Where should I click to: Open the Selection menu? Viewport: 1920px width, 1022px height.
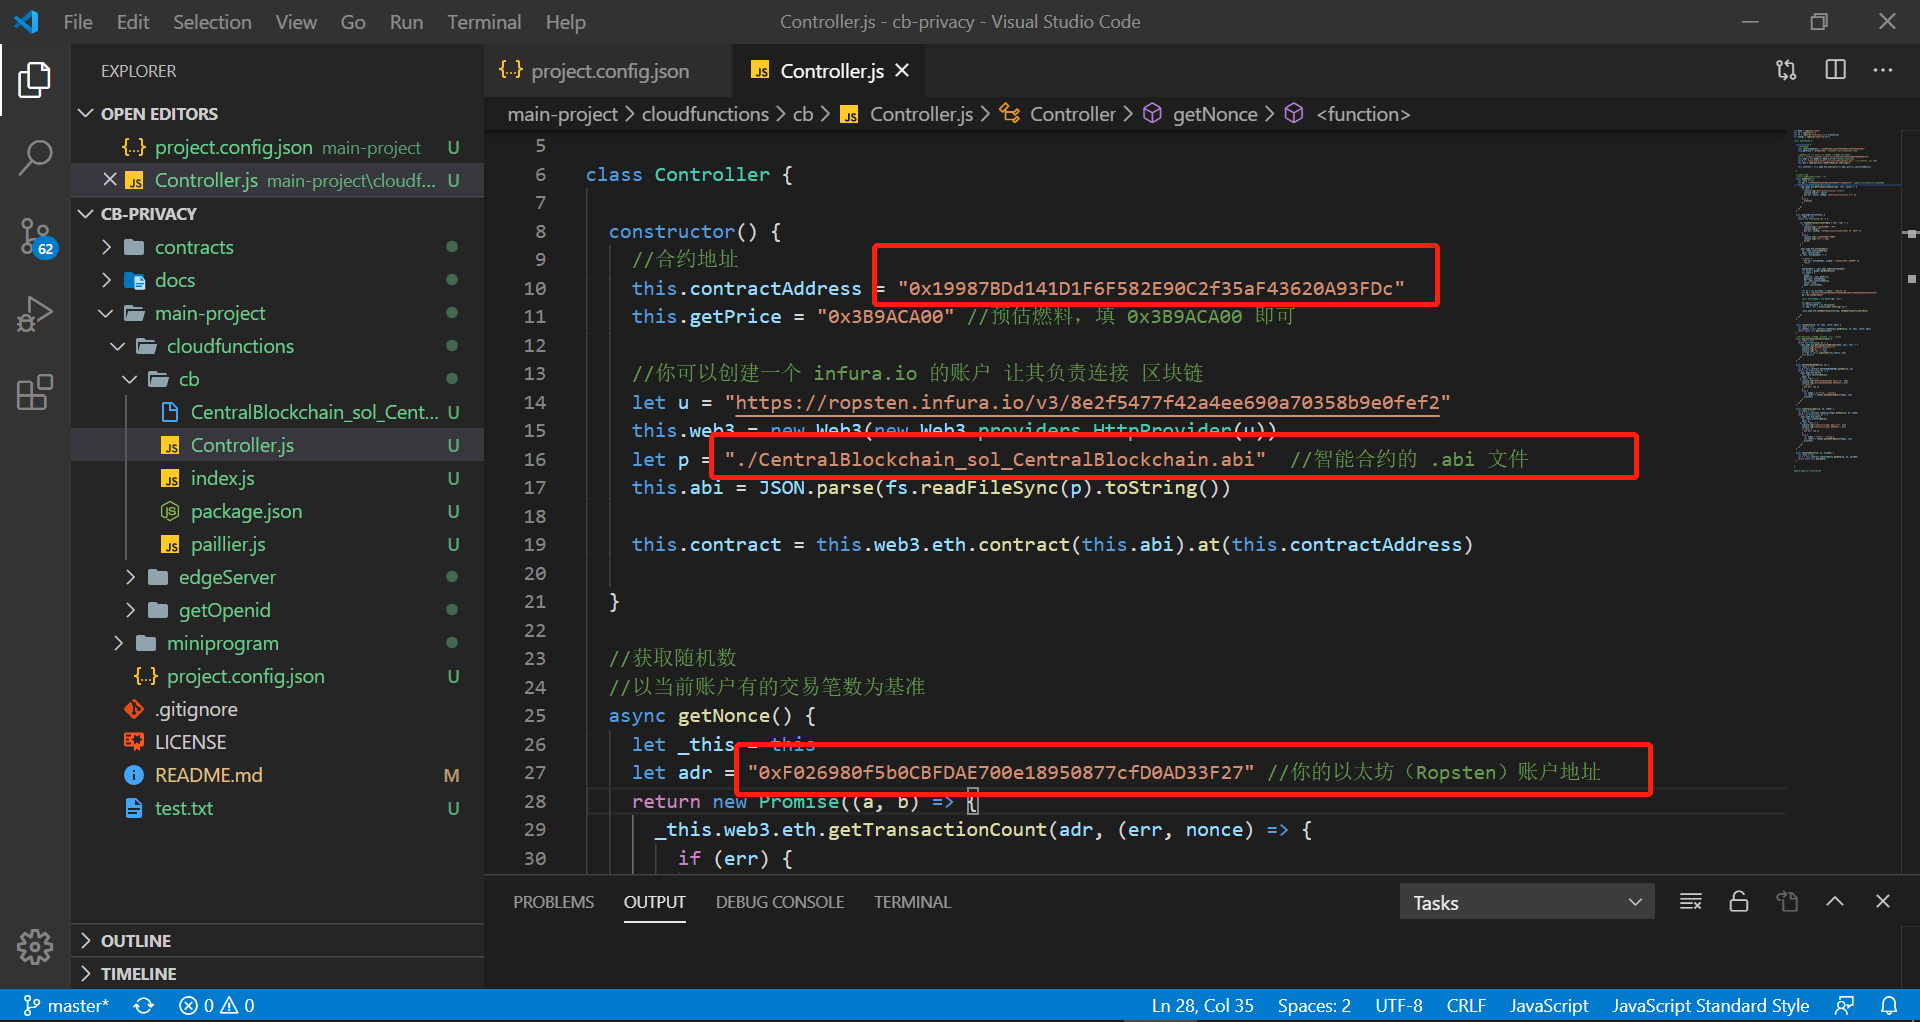click(x=212, y=21)
